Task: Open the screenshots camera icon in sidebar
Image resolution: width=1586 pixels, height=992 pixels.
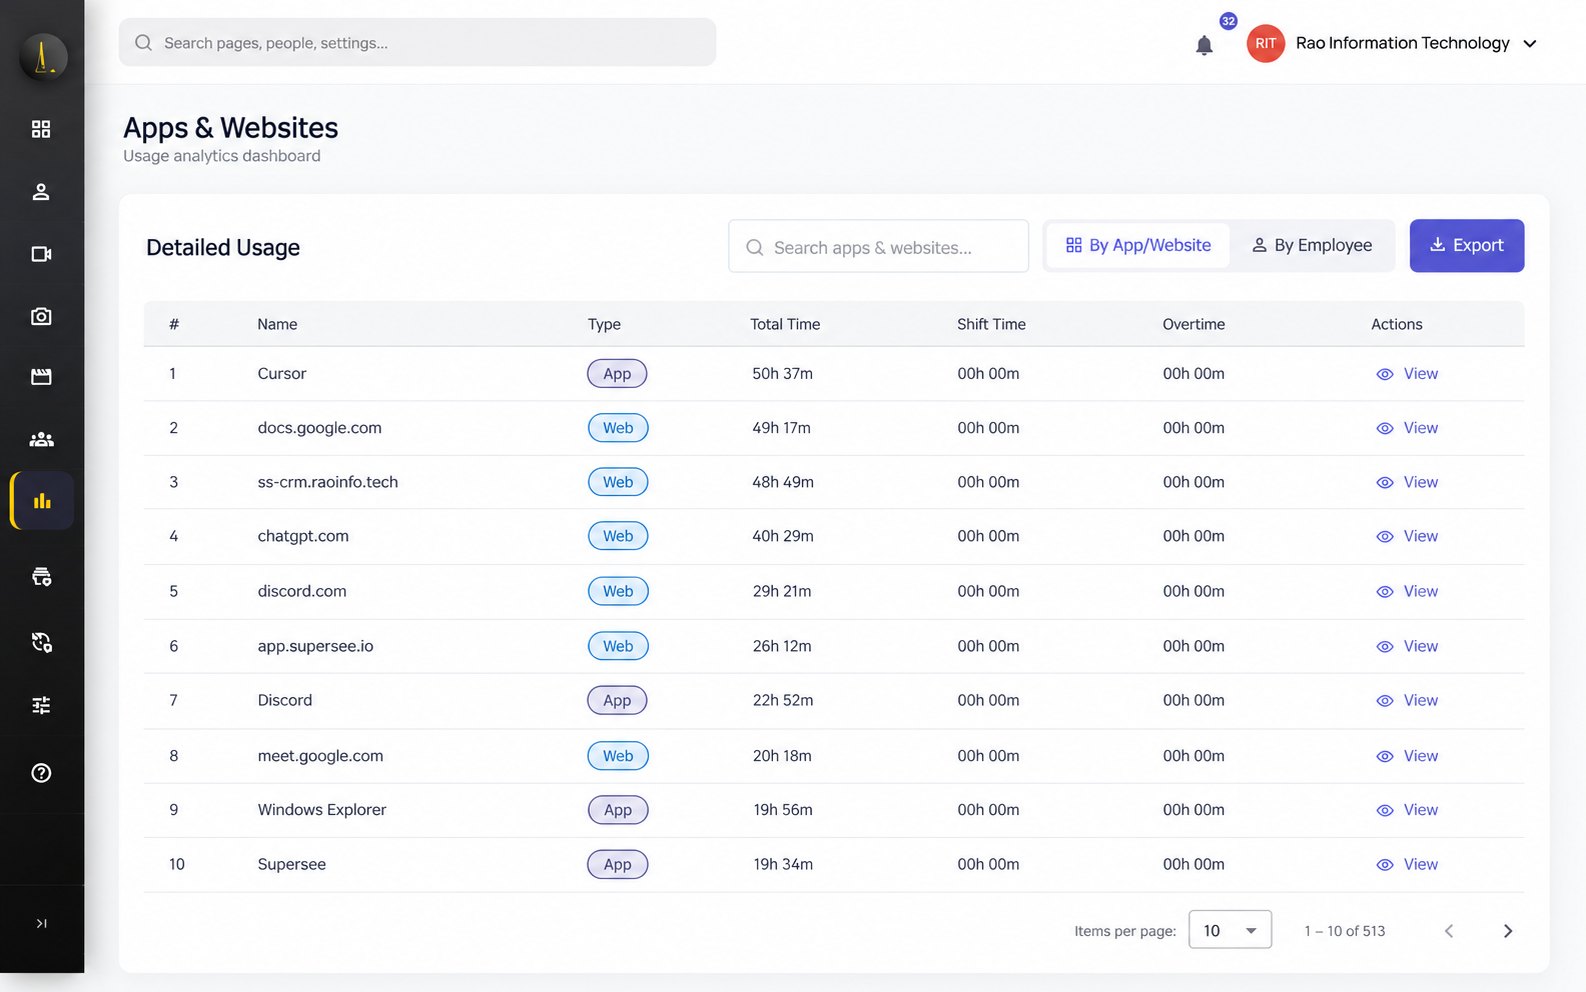Action: (x=41, y=316)
